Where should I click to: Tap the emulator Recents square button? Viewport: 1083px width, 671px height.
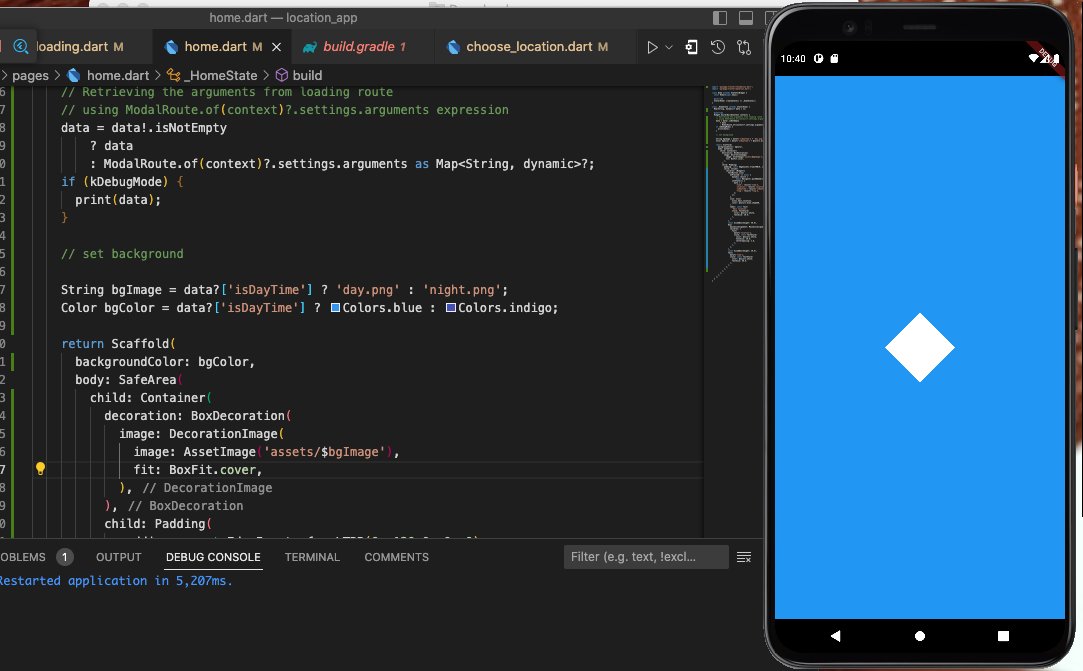pyautogui.click(x=1003, y=636)
